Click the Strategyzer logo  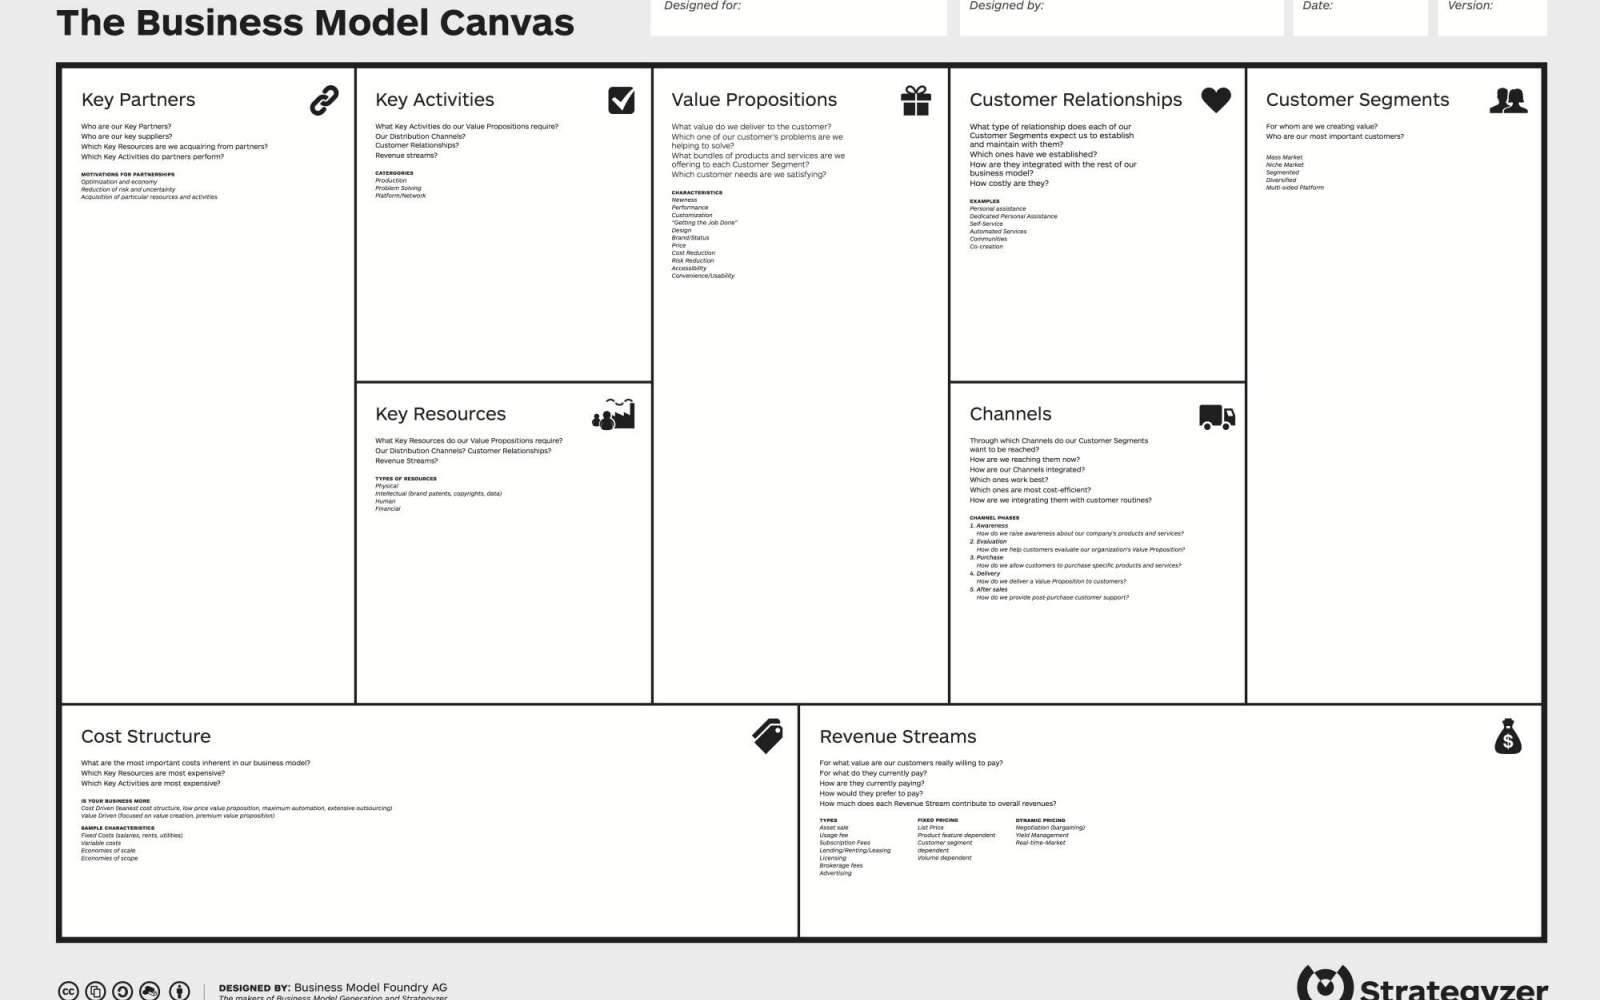point(1422,985)
